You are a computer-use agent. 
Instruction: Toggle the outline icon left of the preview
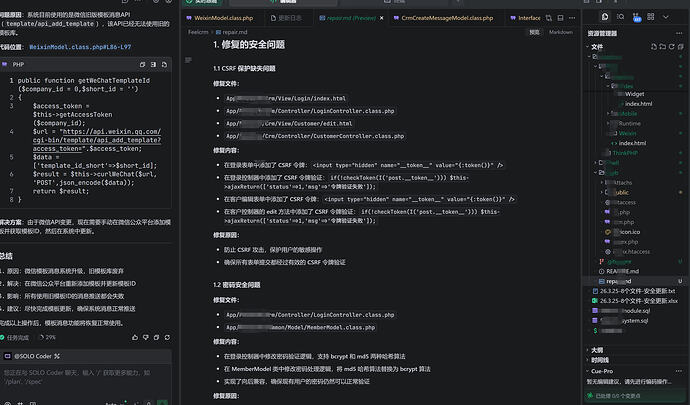[x=188, y=60]
